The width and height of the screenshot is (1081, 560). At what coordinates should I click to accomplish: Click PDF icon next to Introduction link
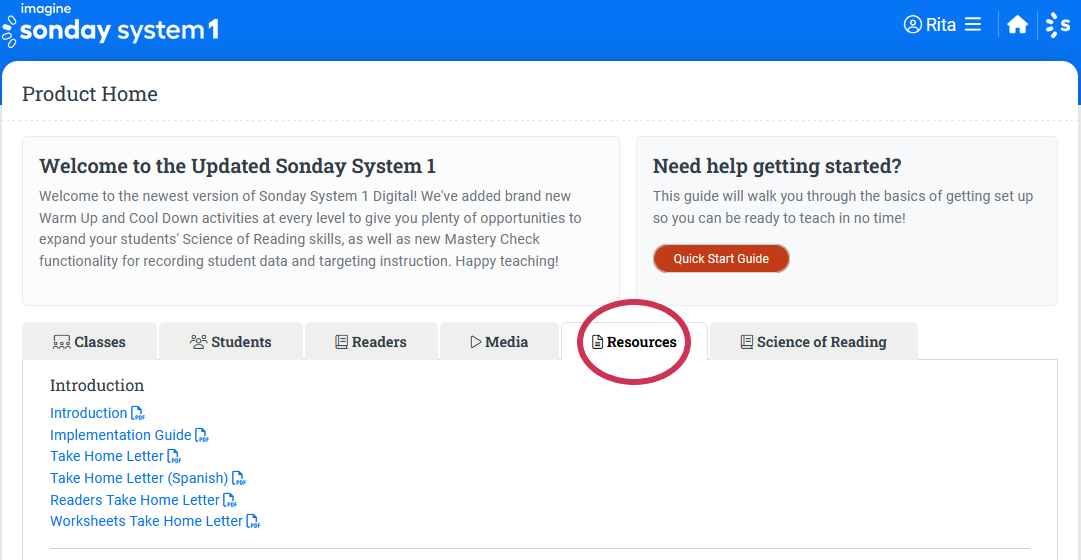(x=138, y=413)
